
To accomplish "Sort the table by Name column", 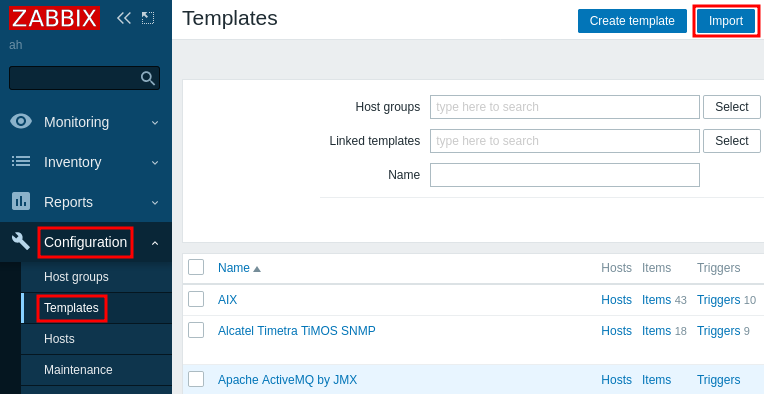I will 234,268.
